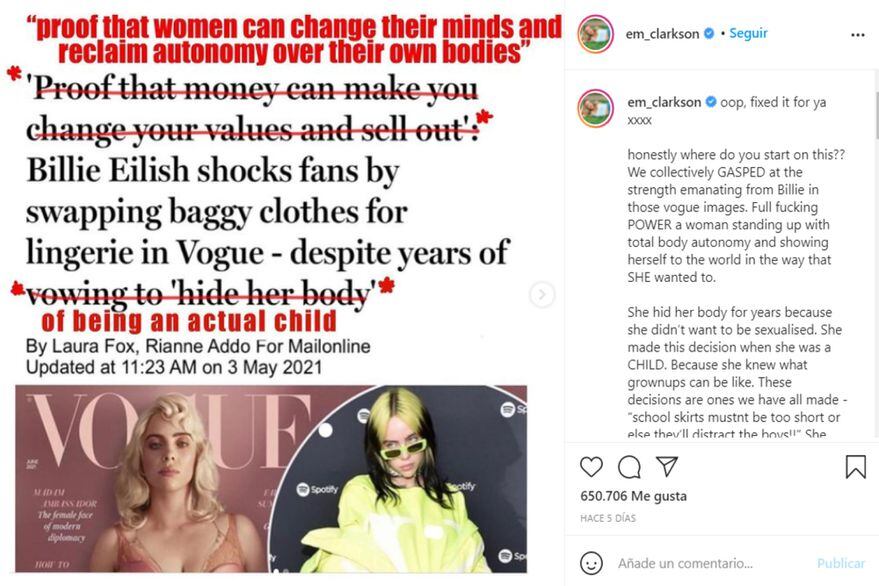Follow em_clarkson via Seguir link
879x586 pixels.
coord(748,34)
